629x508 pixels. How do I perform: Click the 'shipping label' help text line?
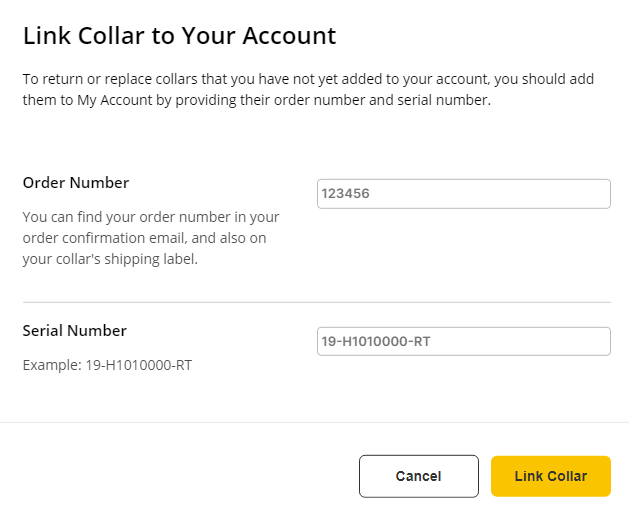coord(110,260)
